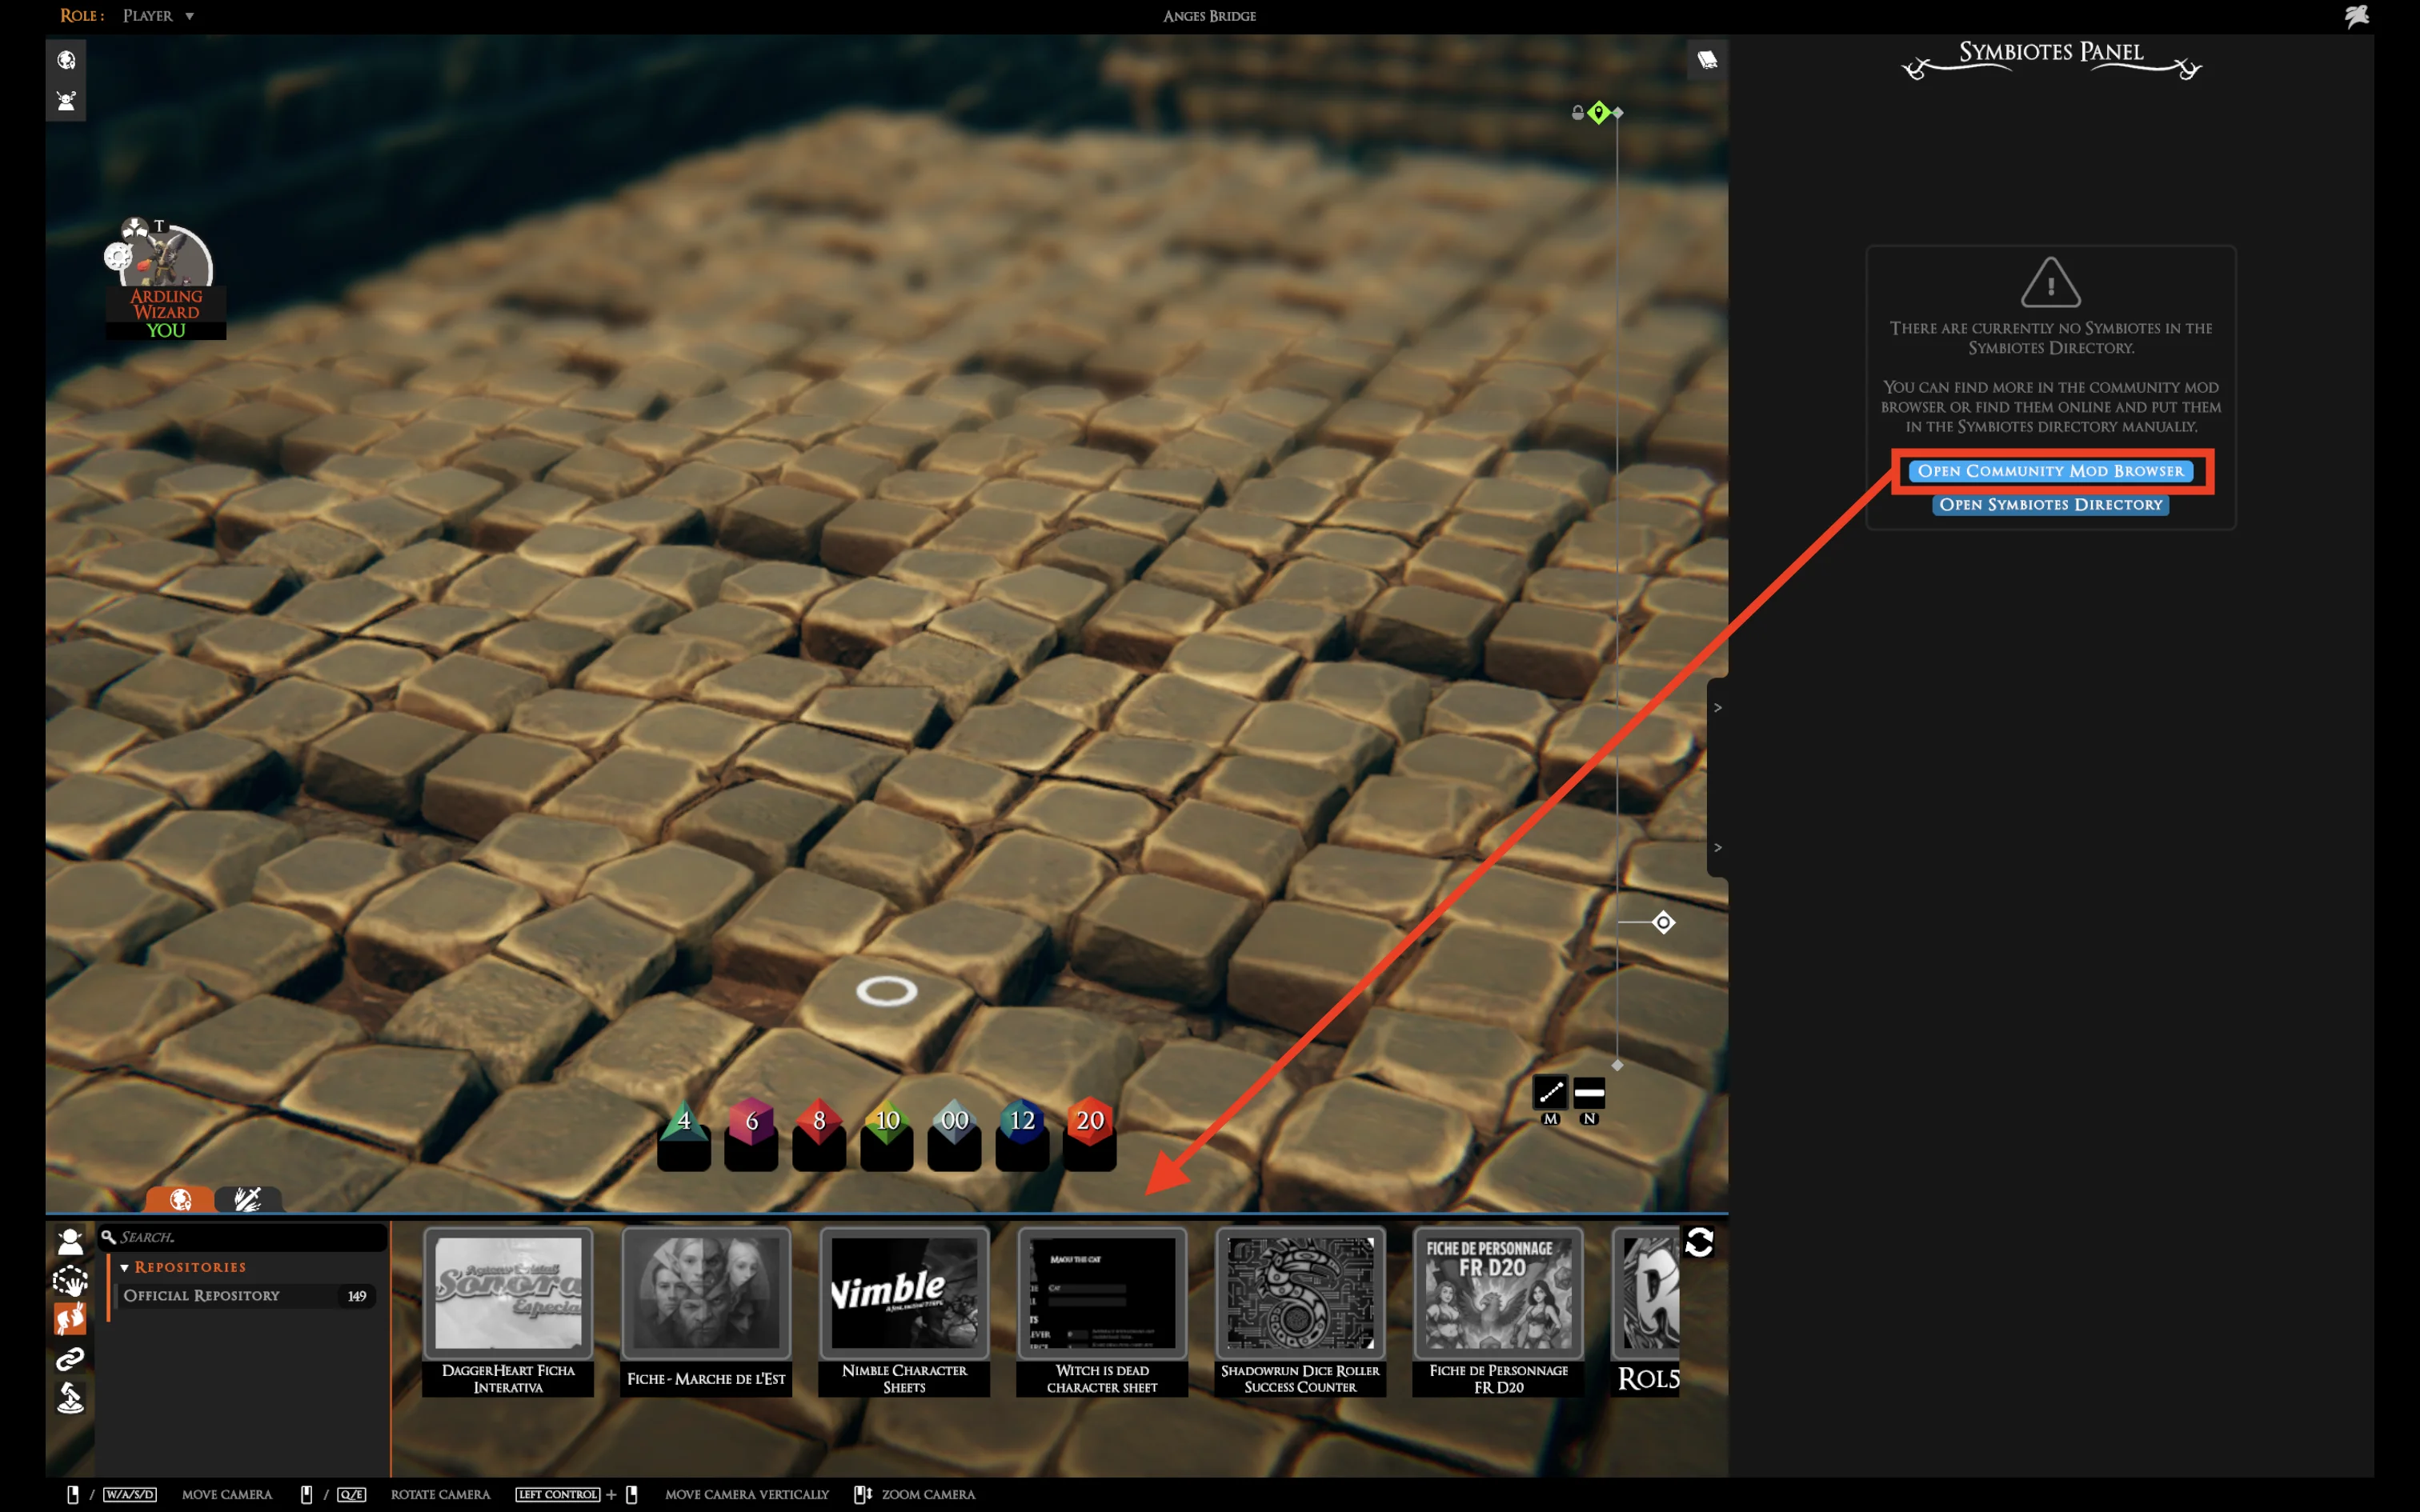Select the lasso hand selection tool
The width and height of the screenshot is (2420, 1512).
point(70,1281)
